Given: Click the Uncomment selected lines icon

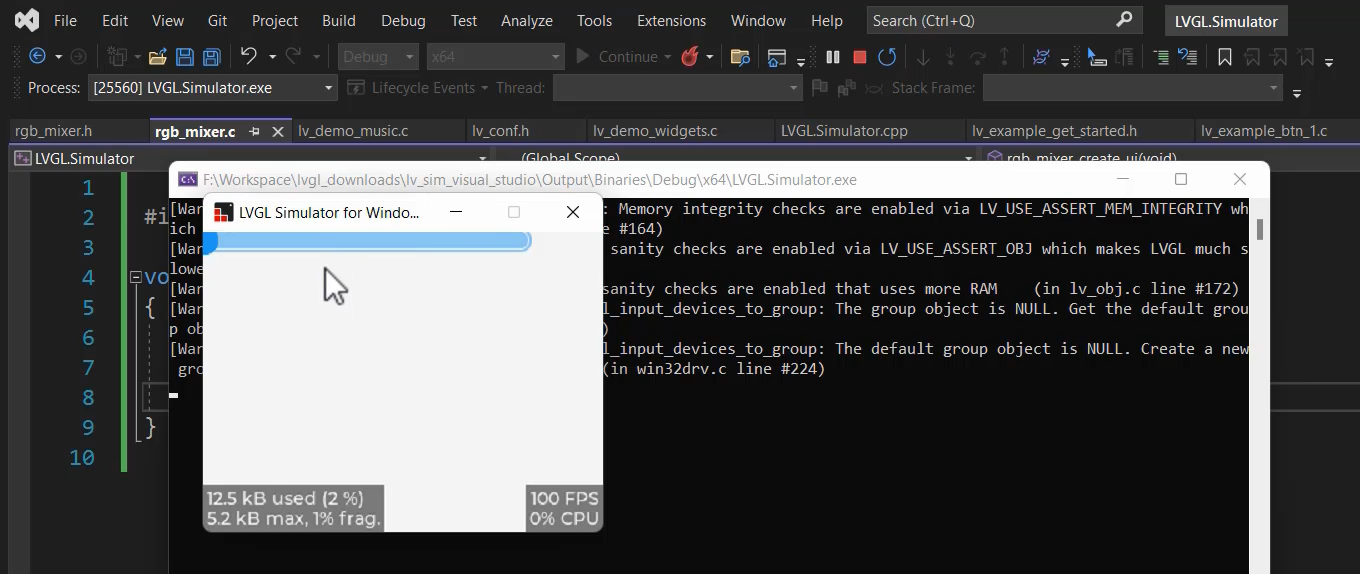Looking at the screenshot, I should click(x=1188, y=57).
